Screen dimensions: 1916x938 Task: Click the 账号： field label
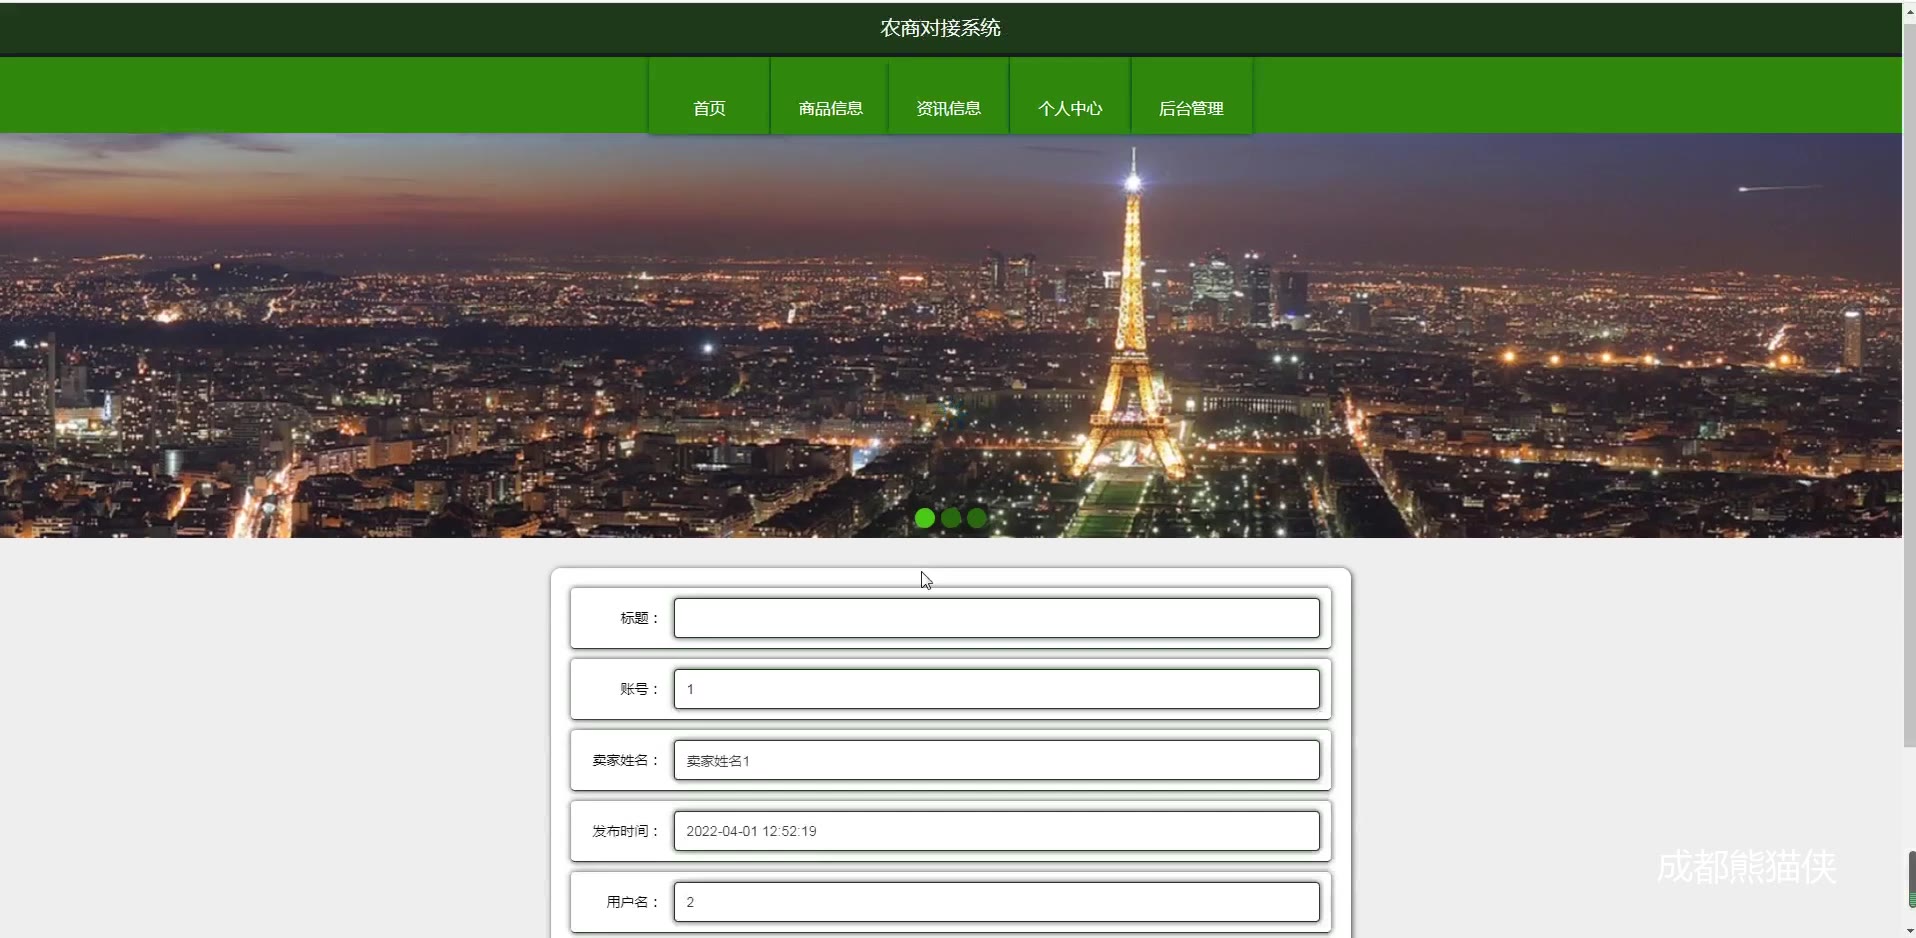click(x=640, y=689)
